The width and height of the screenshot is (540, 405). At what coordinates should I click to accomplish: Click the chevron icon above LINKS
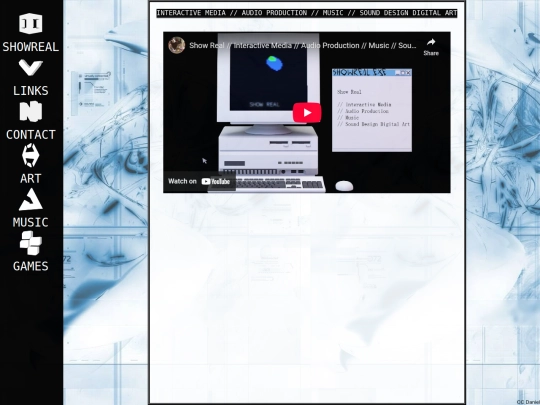(x=31, y=67)
